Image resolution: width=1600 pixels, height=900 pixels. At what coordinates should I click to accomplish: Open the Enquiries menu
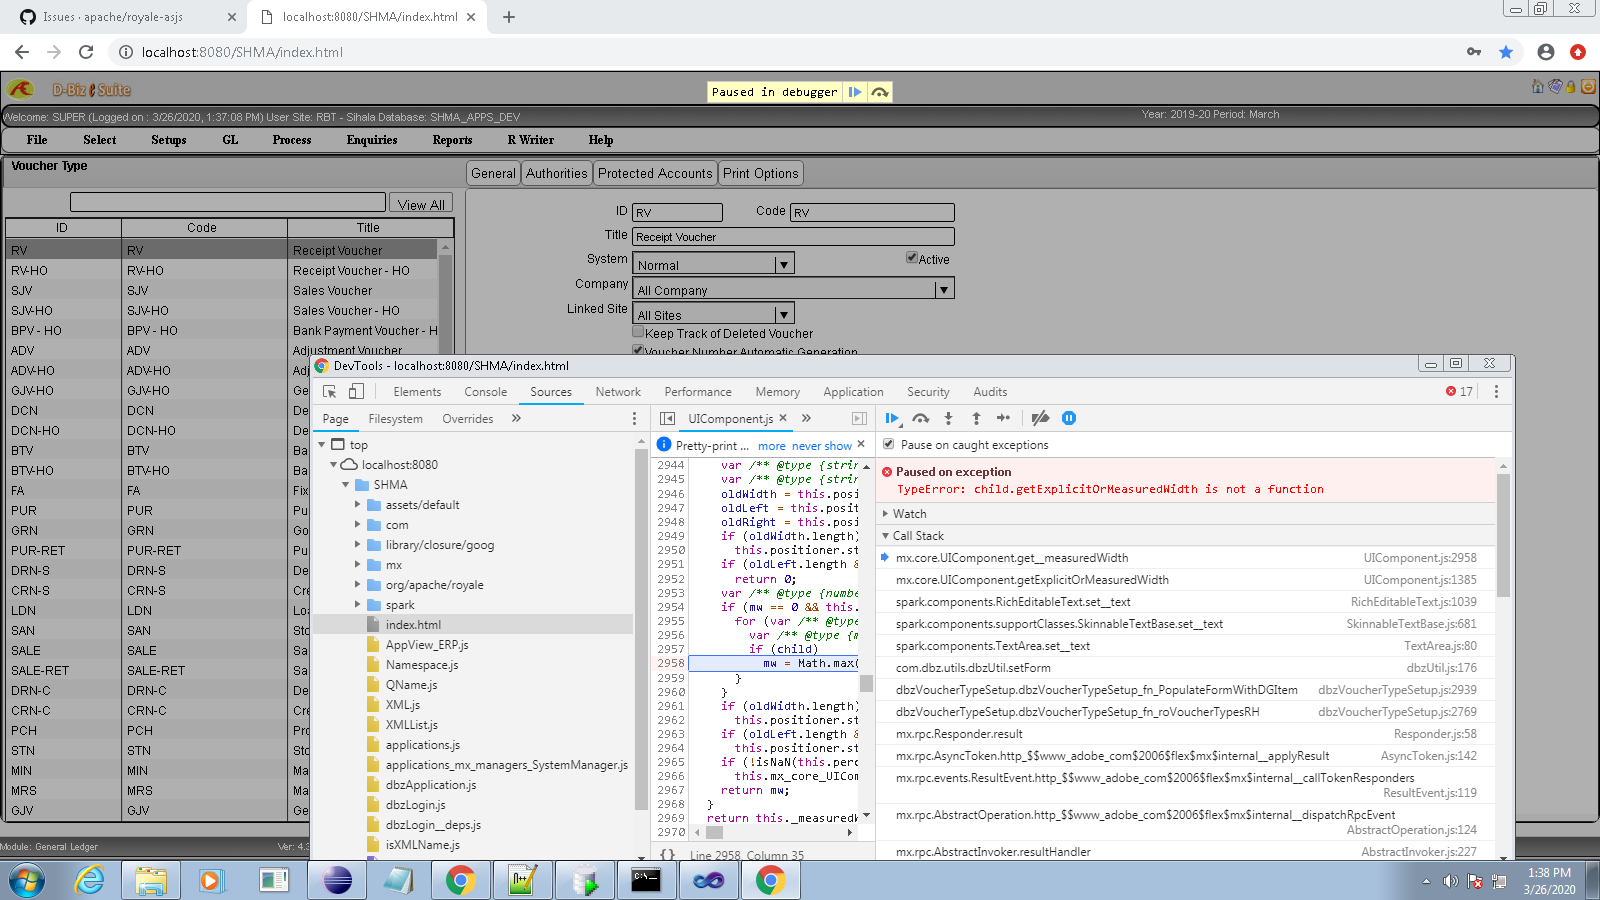point(372,140)
